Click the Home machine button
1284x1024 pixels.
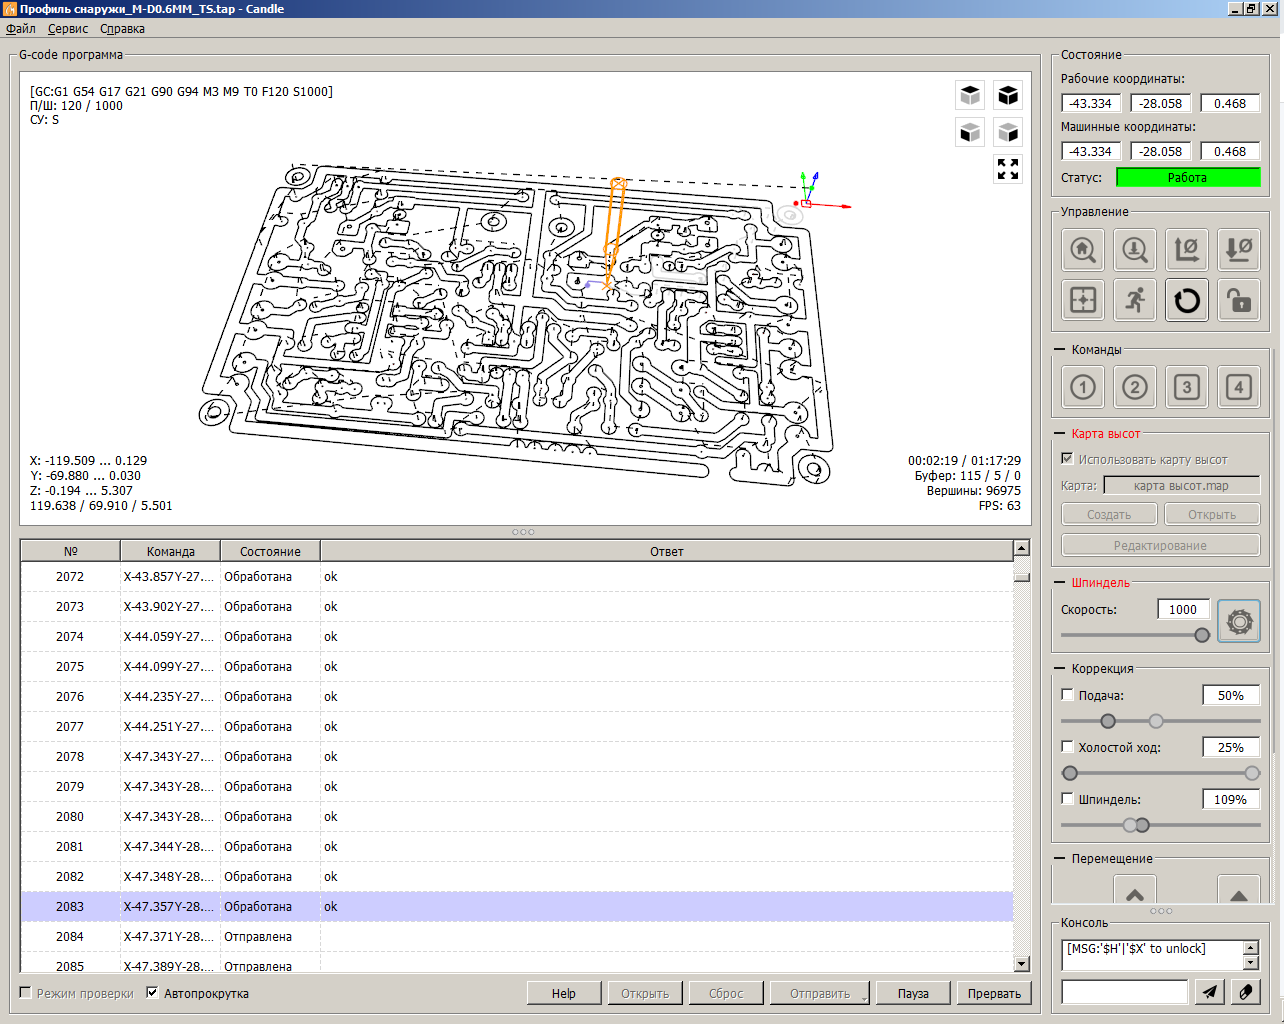(x=1083, y=250)
